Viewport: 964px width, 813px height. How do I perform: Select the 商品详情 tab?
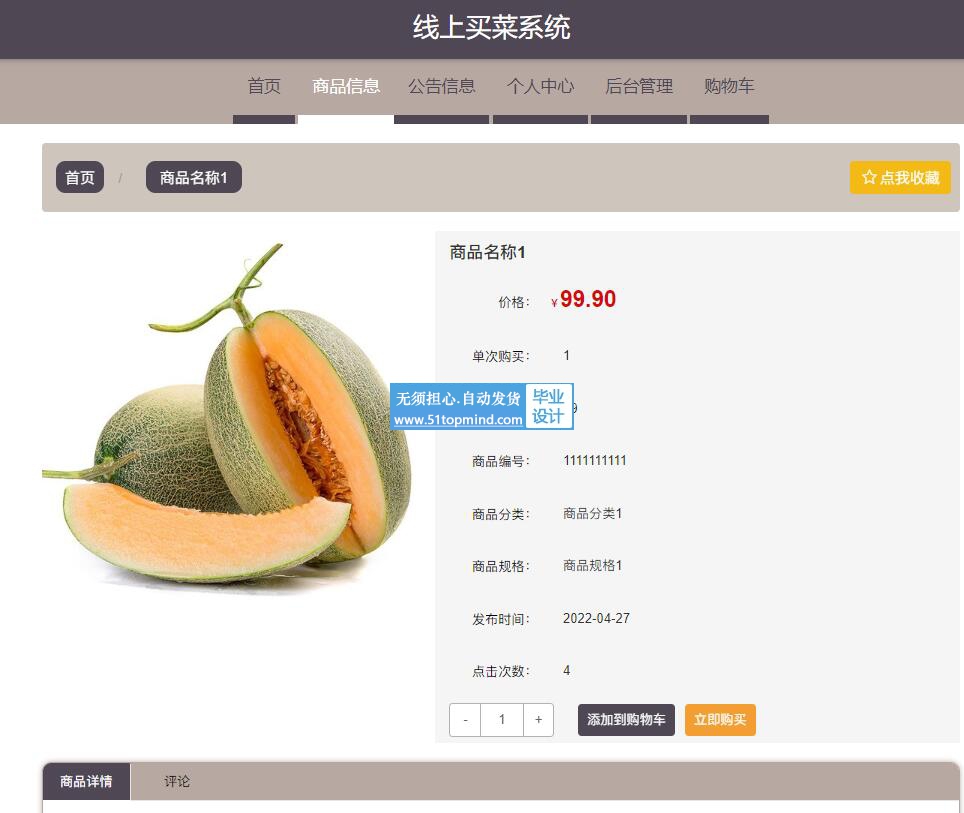86,782
